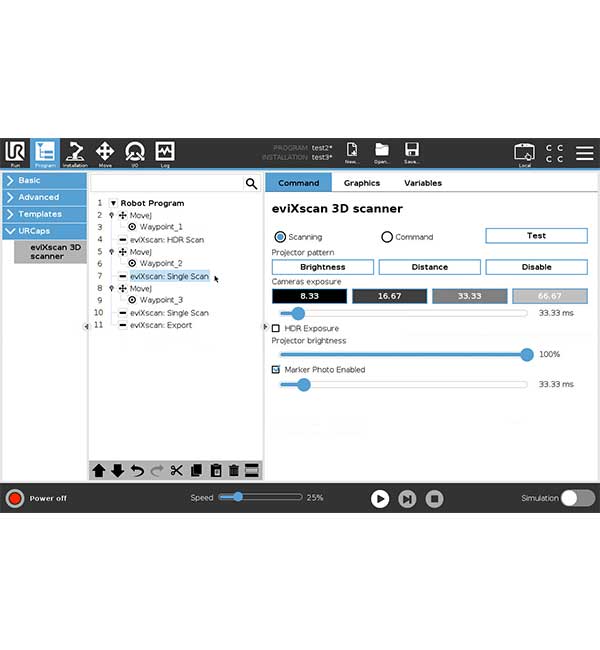Step the program forward
This screenshot has width=600, height=650.
click(x=407, y=499)
